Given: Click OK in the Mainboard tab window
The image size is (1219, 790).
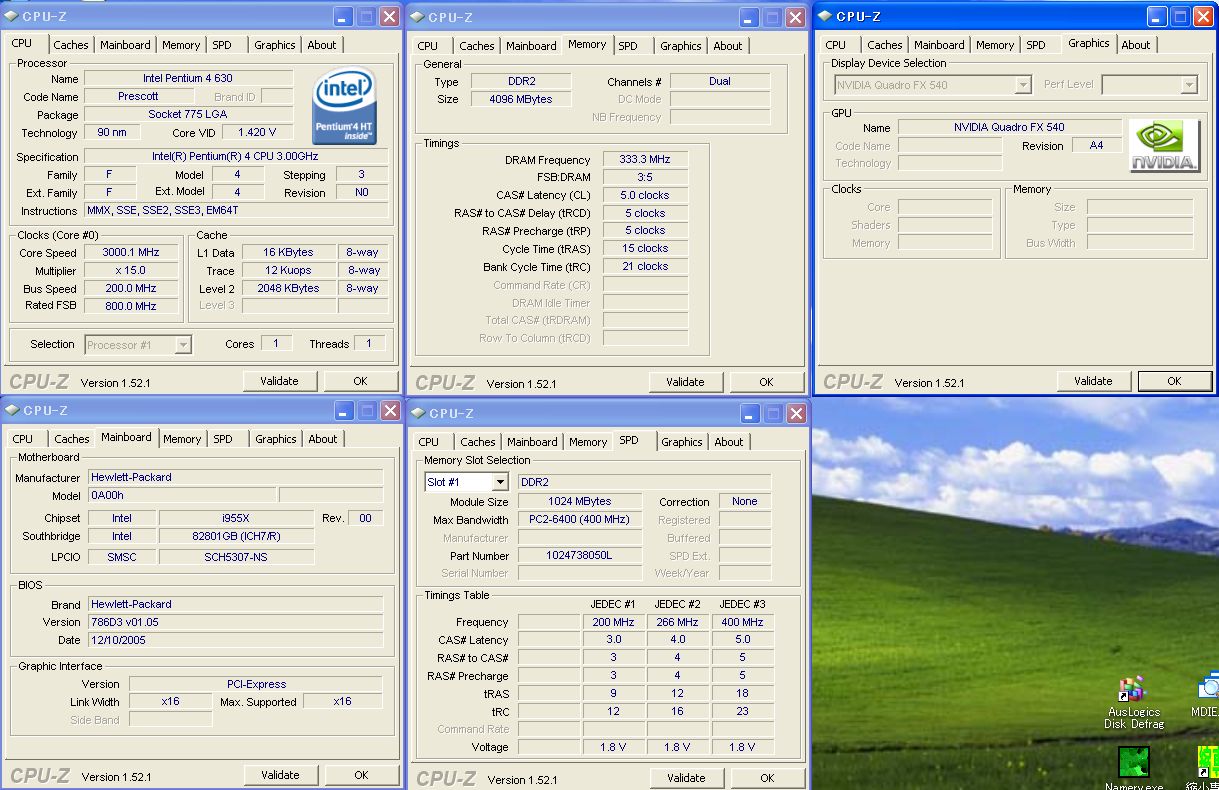Looking at the screenshot, I should (361, 775).
